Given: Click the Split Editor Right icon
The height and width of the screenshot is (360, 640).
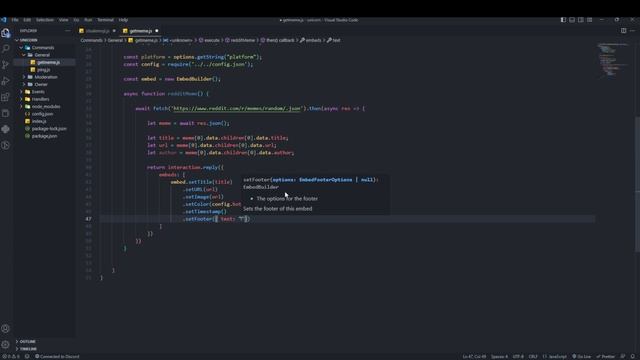Looking at the screenshot, I should click(x=623, y=31).
